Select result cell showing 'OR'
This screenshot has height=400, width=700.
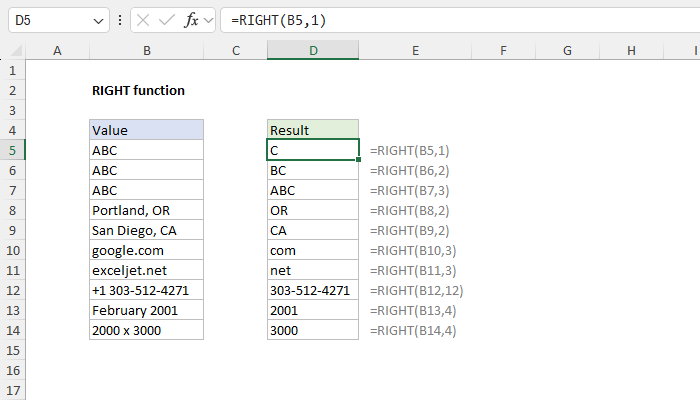(313, 210)
